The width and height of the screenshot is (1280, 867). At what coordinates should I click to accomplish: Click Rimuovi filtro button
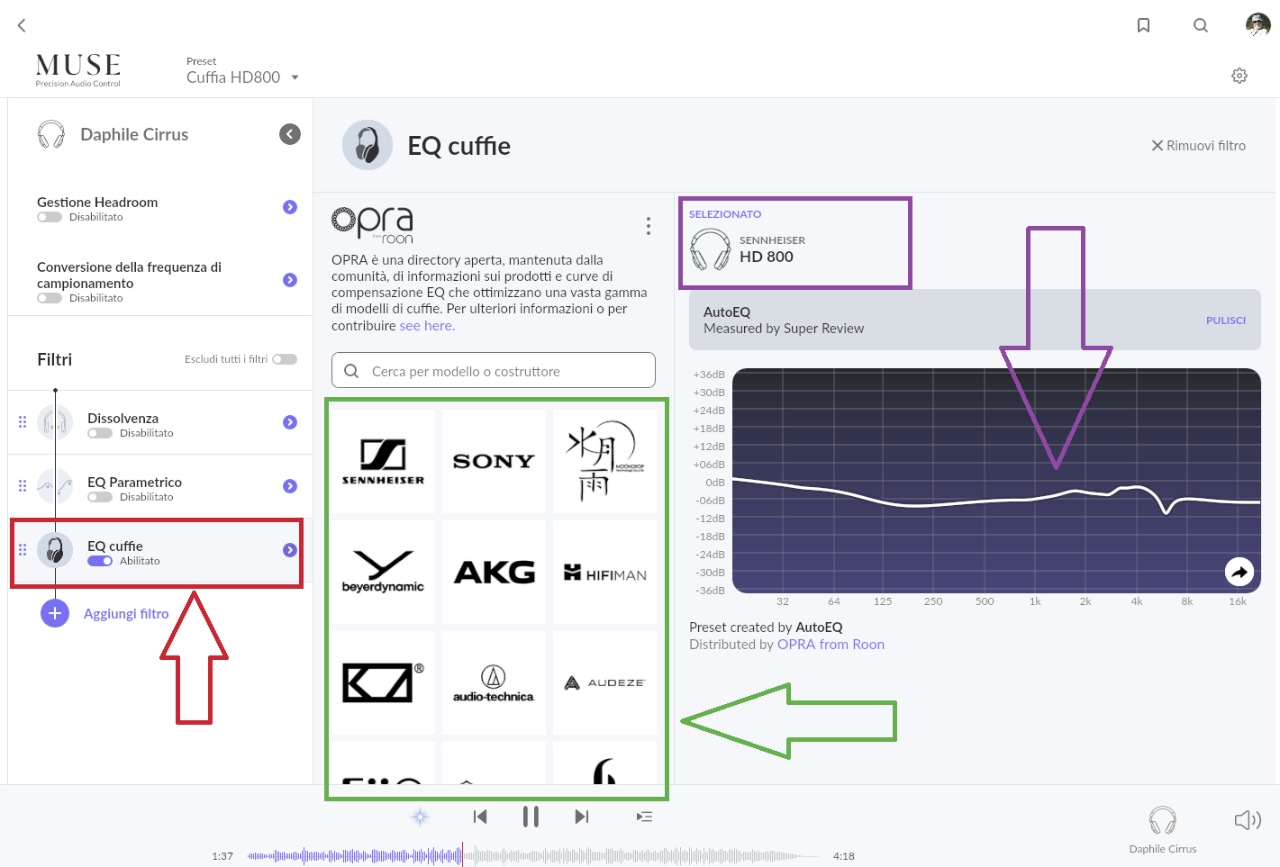[1198, 145]
